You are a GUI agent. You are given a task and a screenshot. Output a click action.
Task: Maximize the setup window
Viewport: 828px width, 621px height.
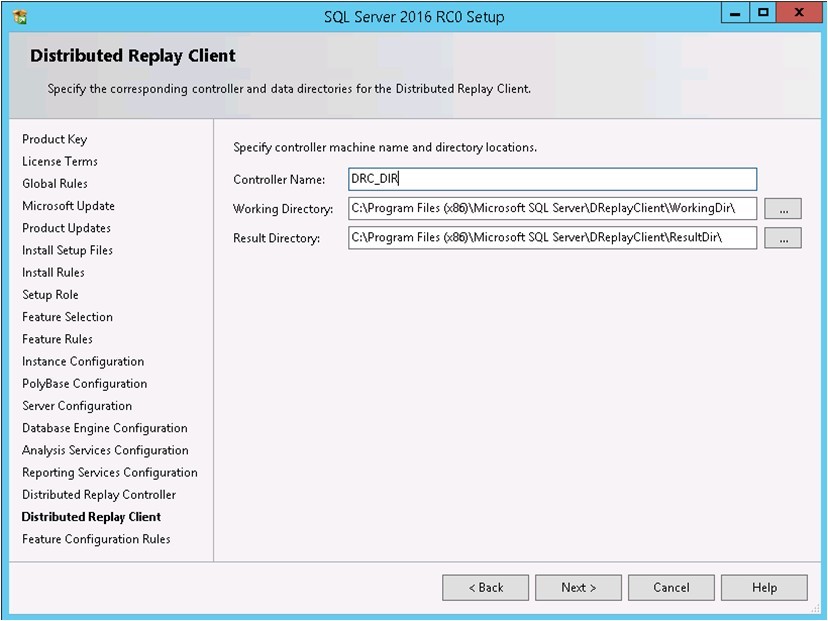pos(763,13)
